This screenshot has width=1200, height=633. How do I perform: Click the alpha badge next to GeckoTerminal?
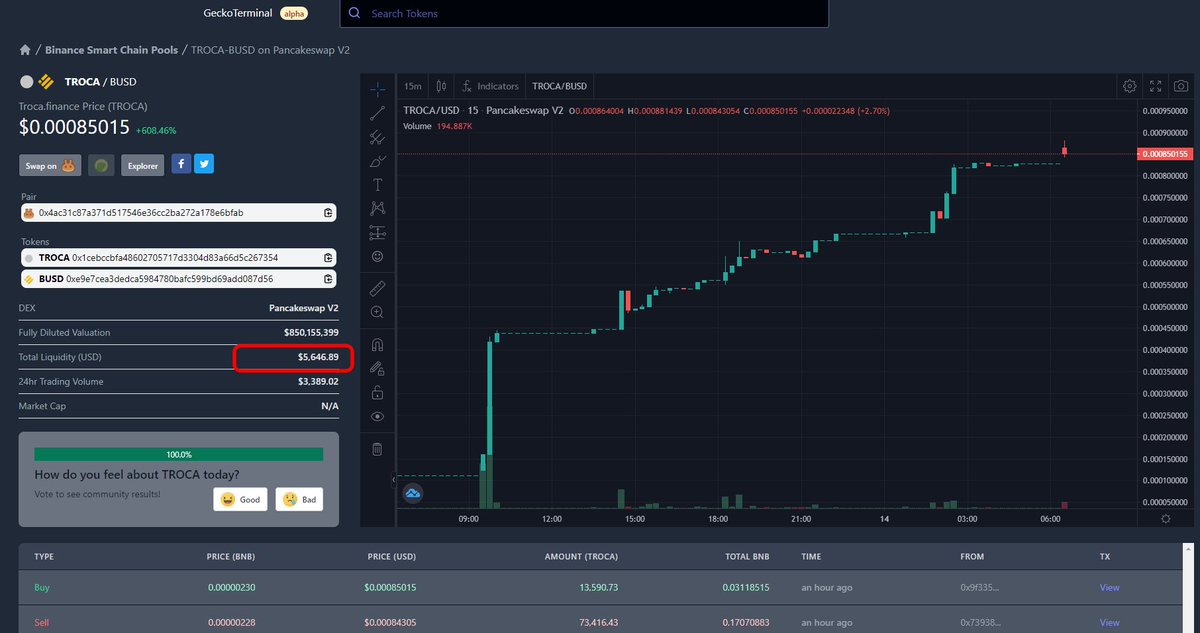[295, 14]
